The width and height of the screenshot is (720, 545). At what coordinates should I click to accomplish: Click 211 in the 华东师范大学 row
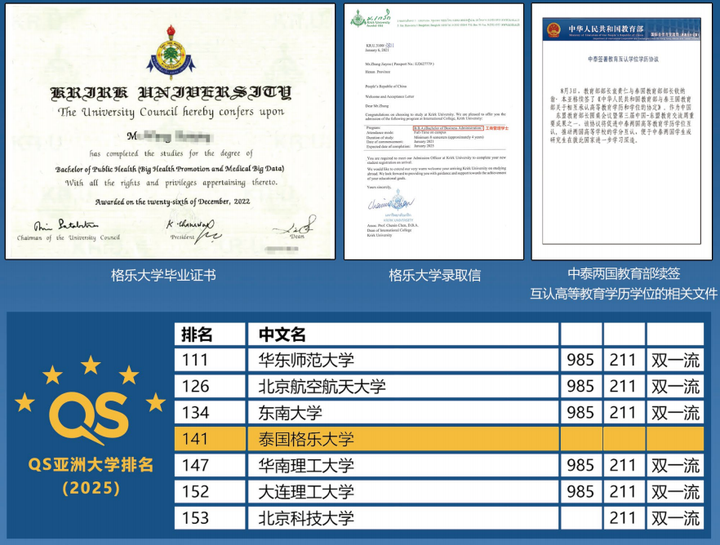(623, 360)
